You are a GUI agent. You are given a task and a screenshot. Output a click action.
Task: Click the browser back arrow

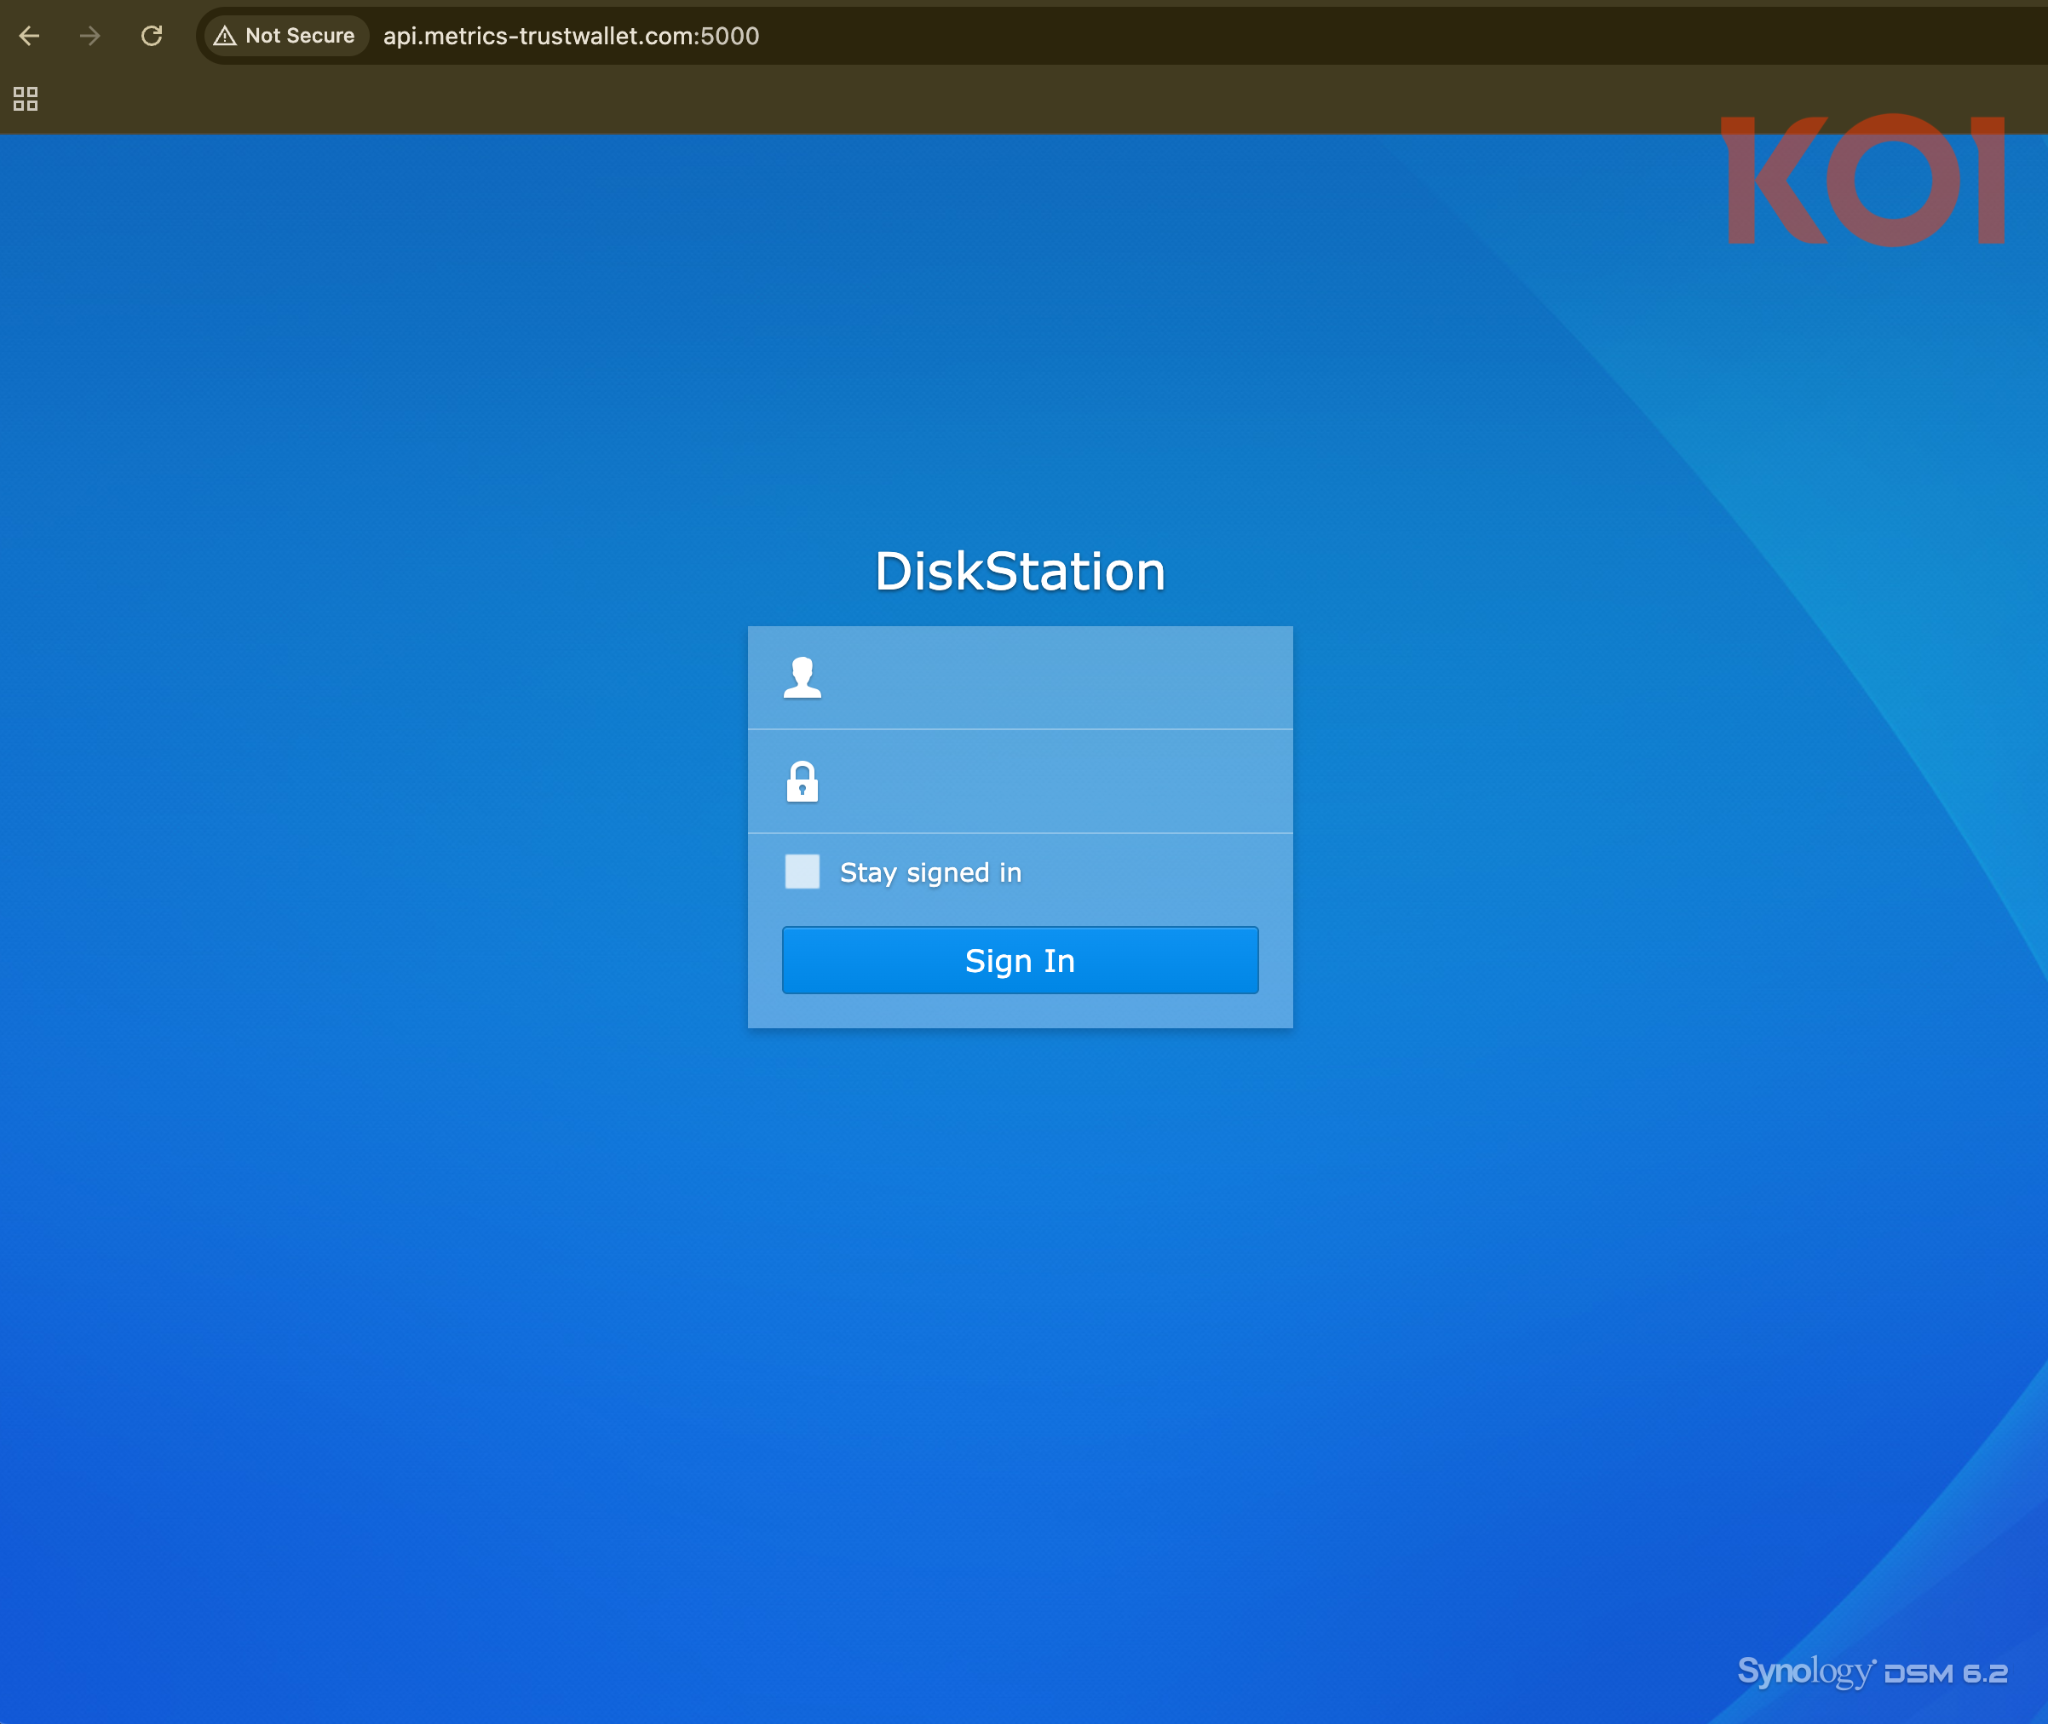point(29,36)
